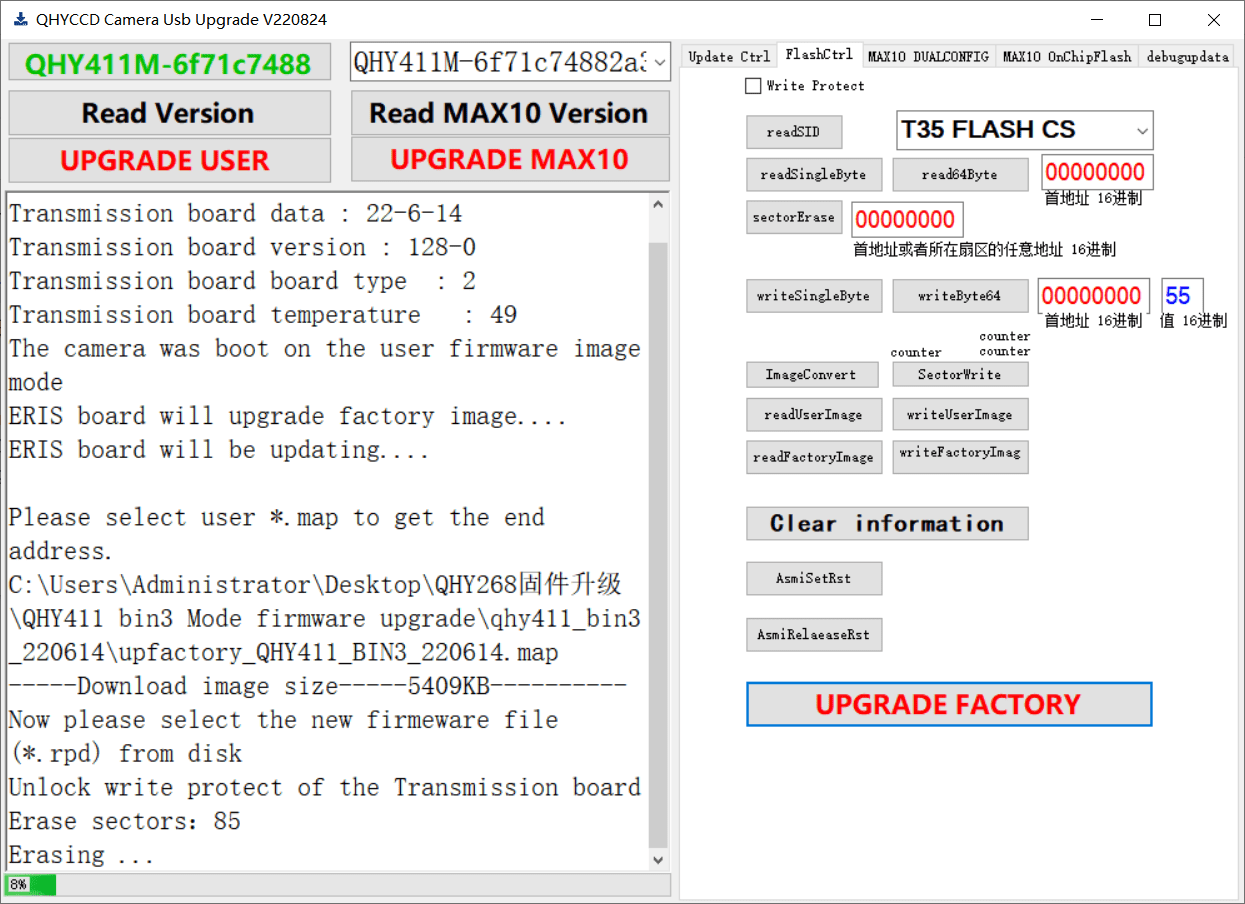Click the readUserImage button
1245x904 pixels.
pyautogui.click(x=814, y=414)
